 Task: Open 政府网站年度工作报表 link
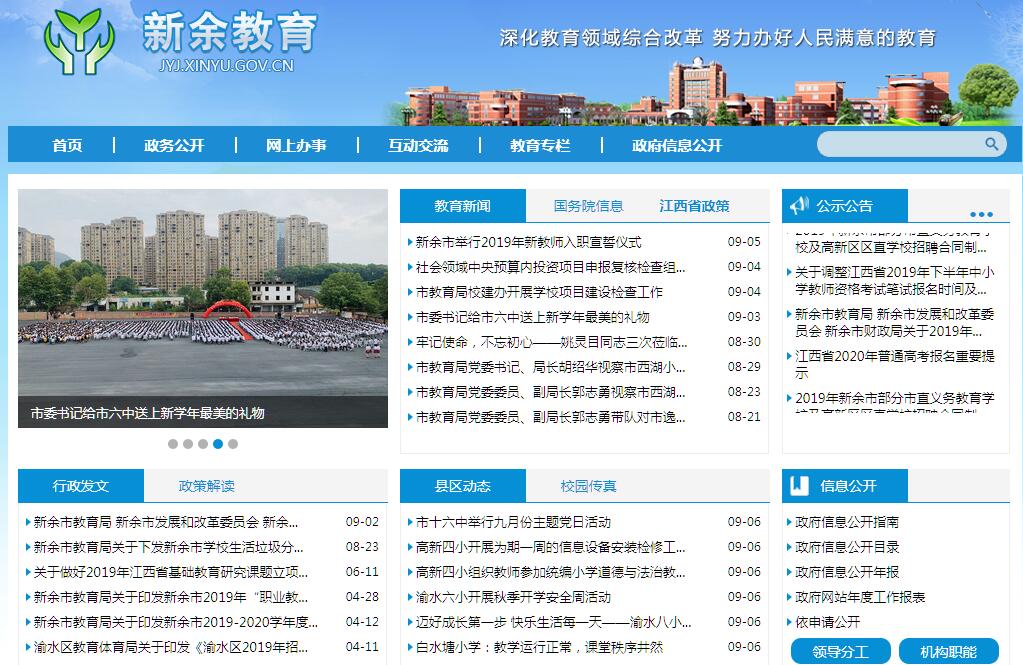(860, 596)
